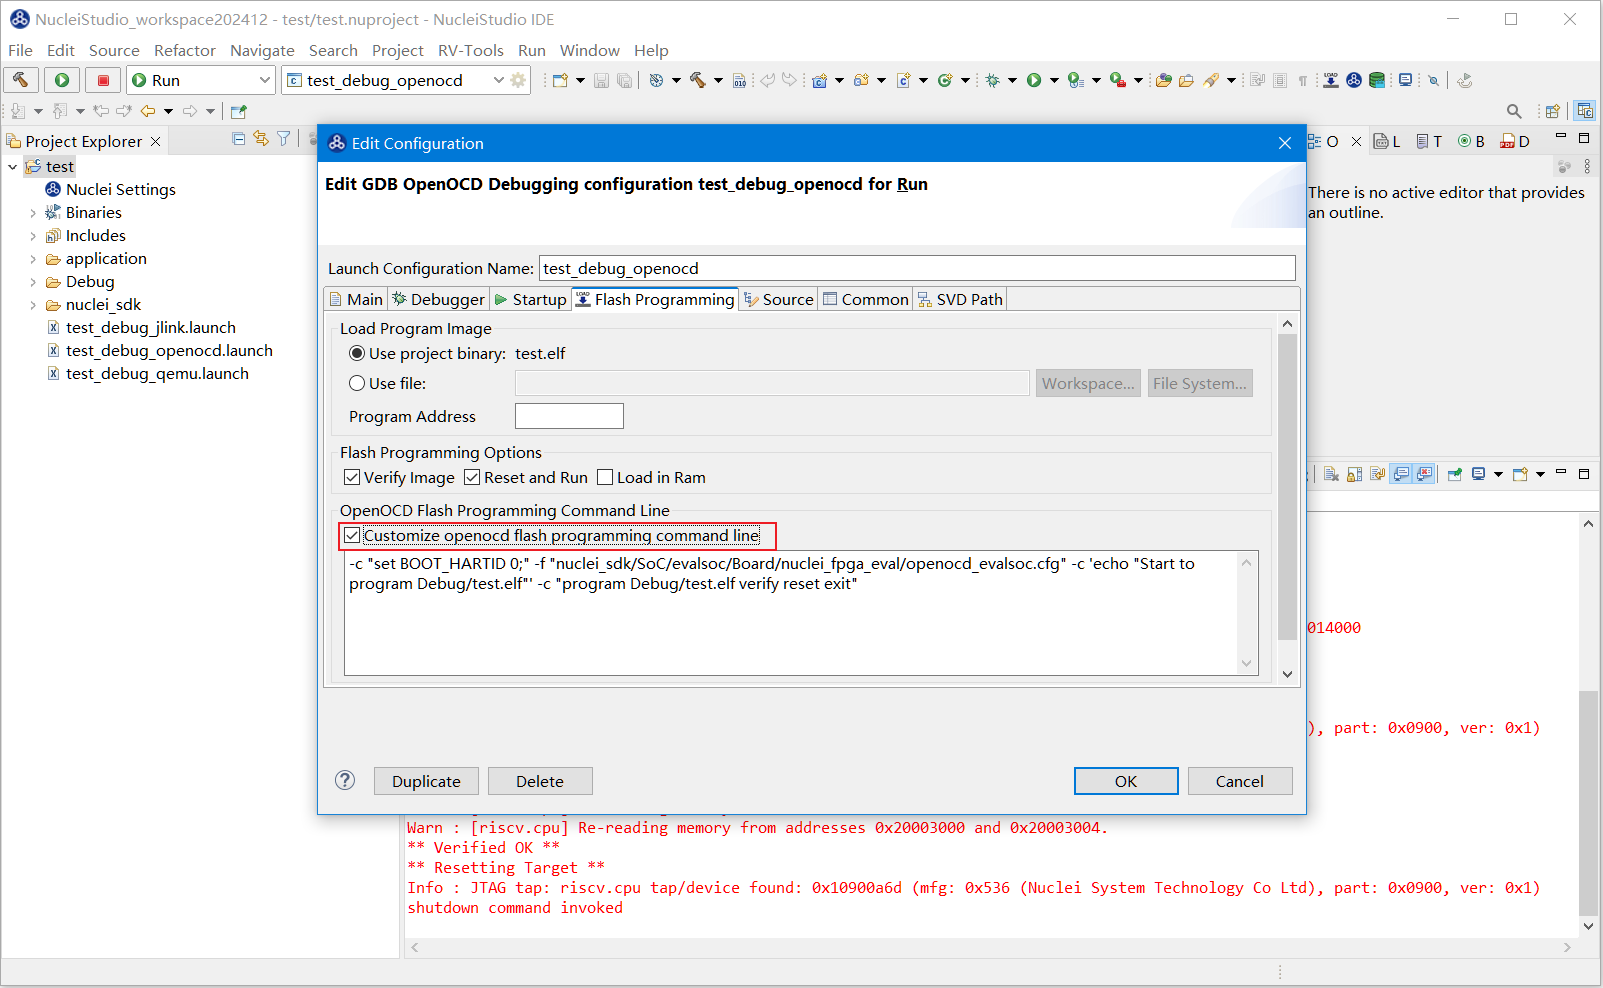
Task: Click the dialog's vertical scrollbar down arrow
Action: pos(1287,674)
